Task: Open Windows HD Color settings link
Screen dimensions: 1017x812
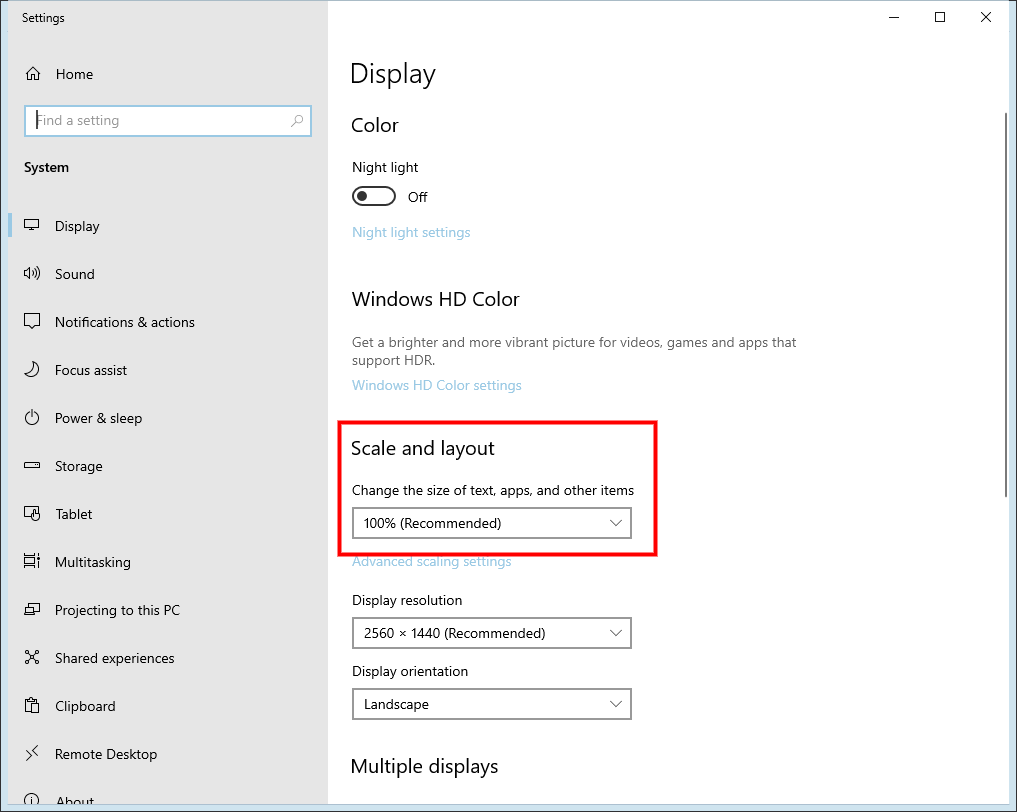Action: coord(437,385)
